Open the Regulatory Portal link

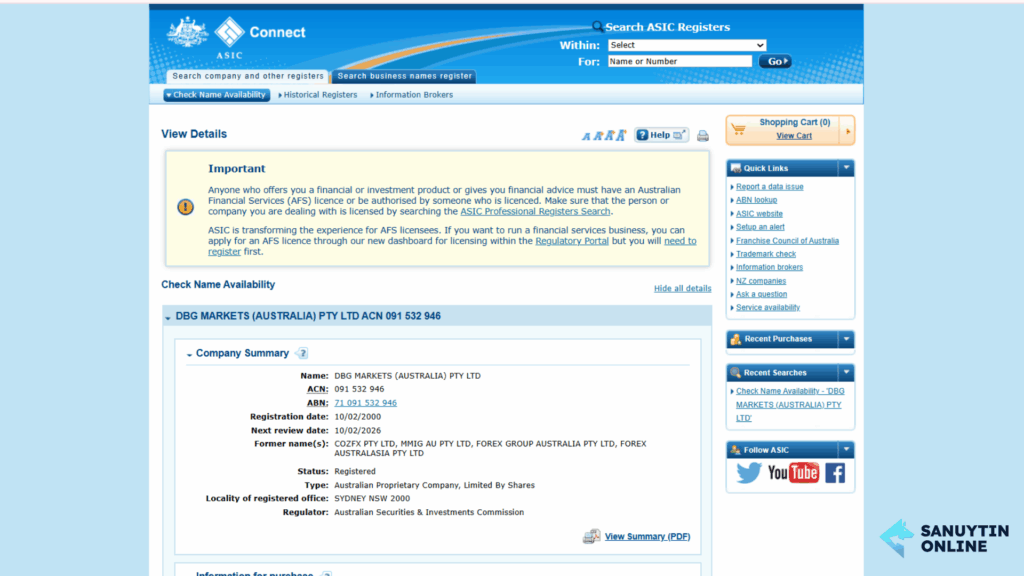point(572,241)
